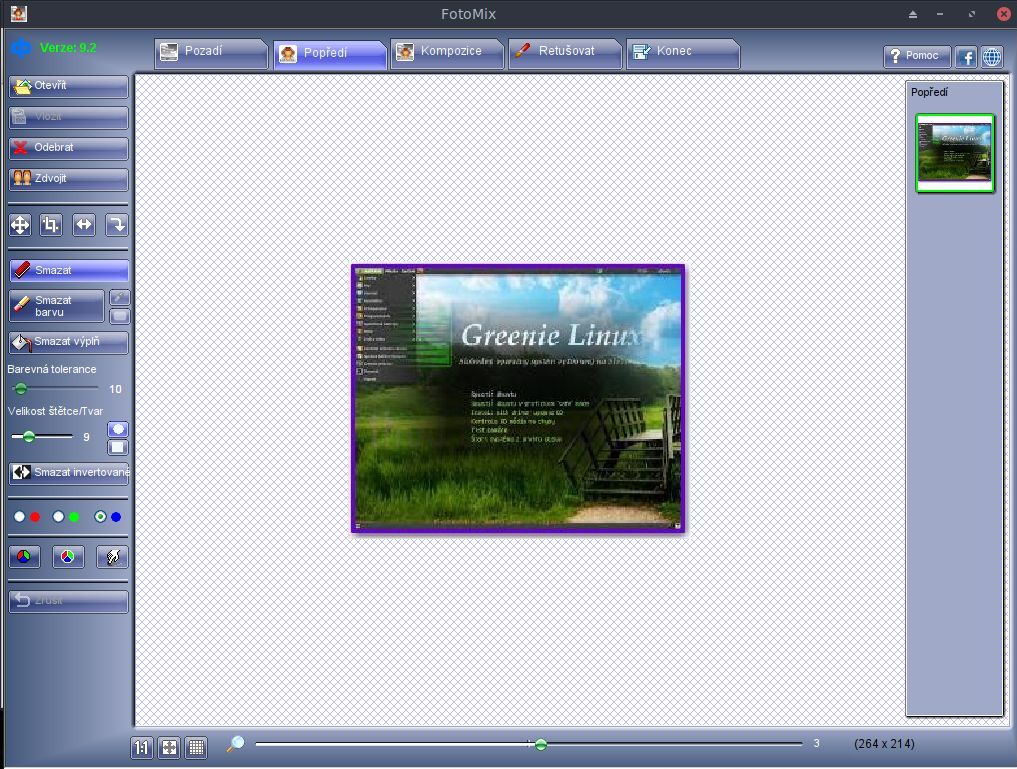Screen dimensions: 1017x769
Task: Open Pomoc help
Action: pos(916,56)
